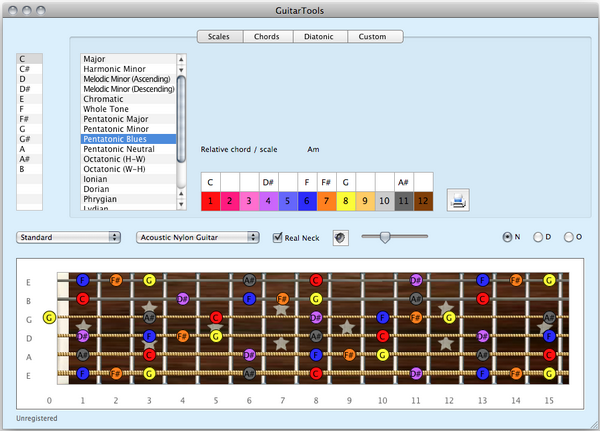Click red C note on G string fret 5

click(x=216, y=317)
